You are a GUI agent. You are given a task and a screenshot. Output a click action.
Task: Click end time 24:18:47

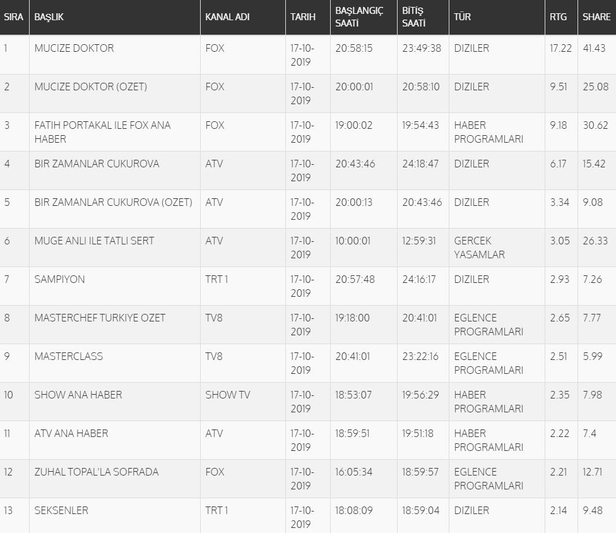pyautogui.click(x=420, y=164)
